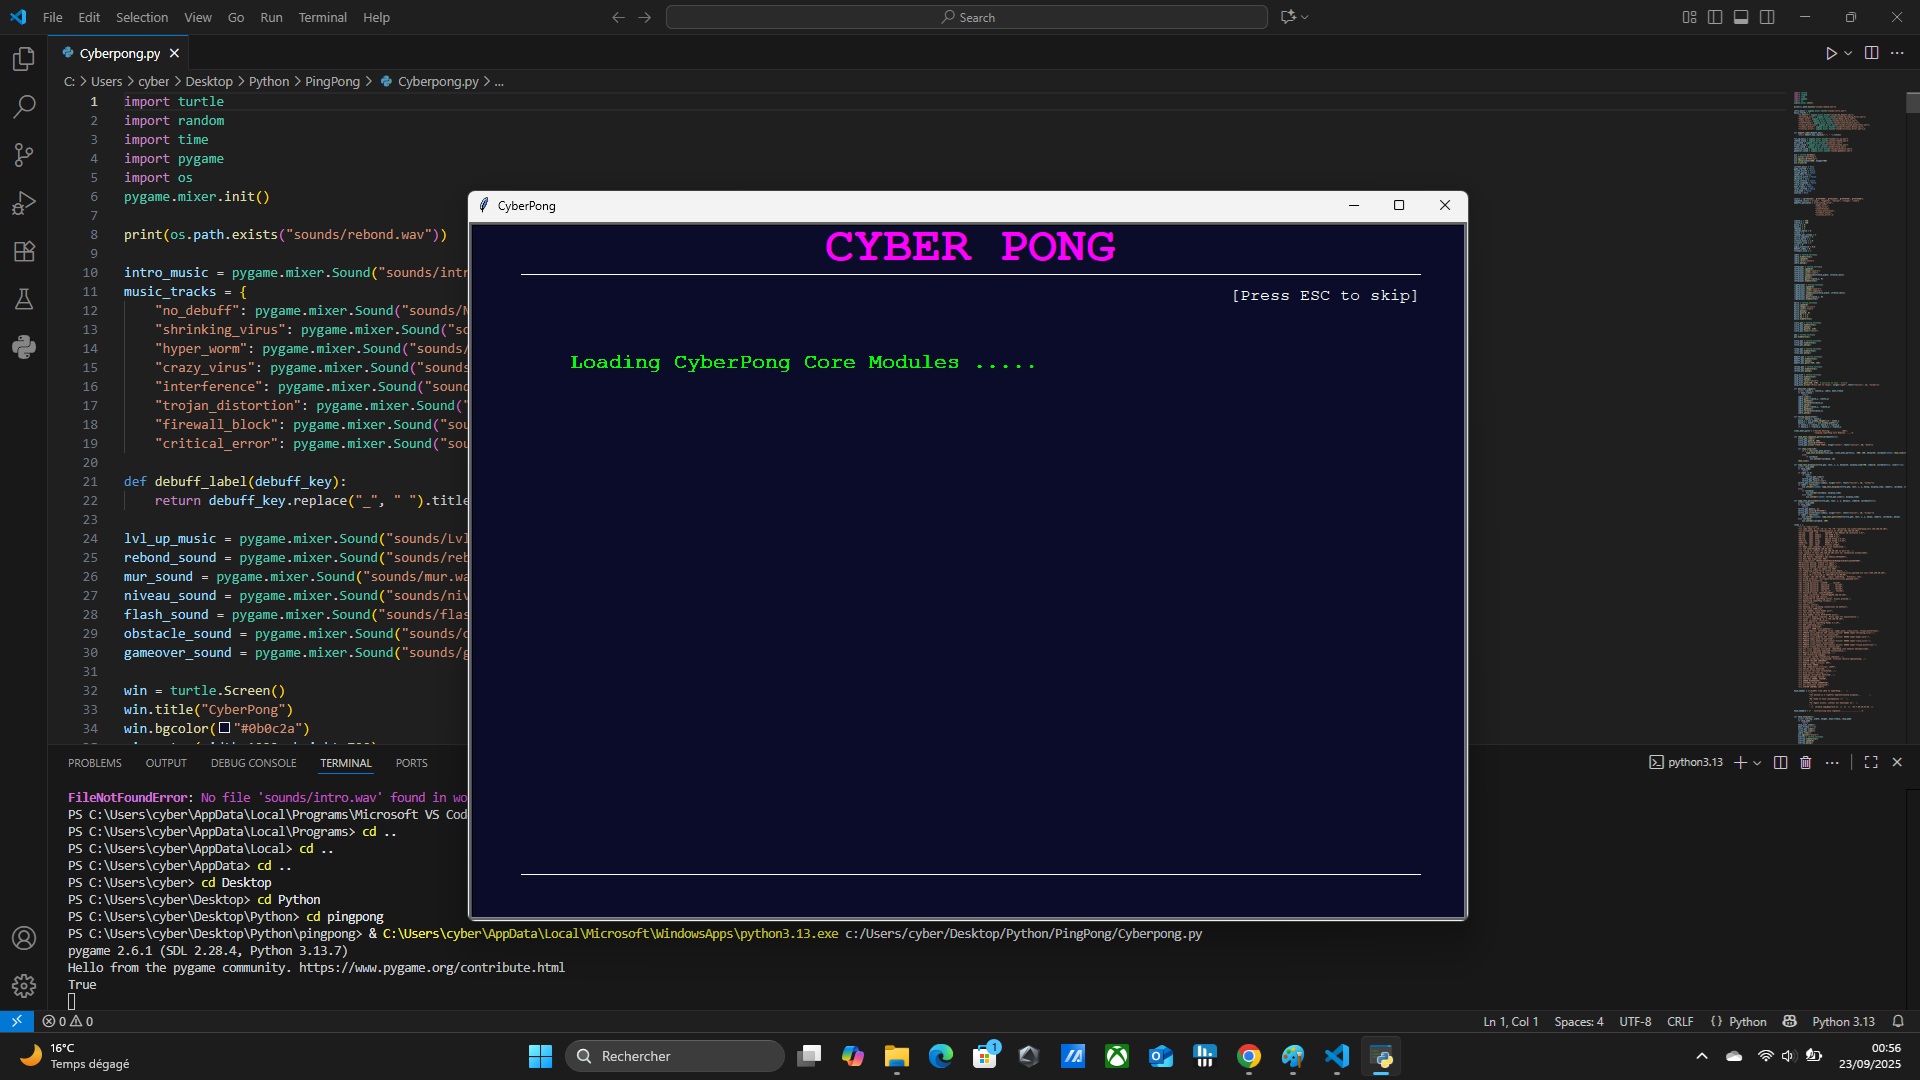
Task: Open the Python sidebar view
Action: (x=24, y=347)
